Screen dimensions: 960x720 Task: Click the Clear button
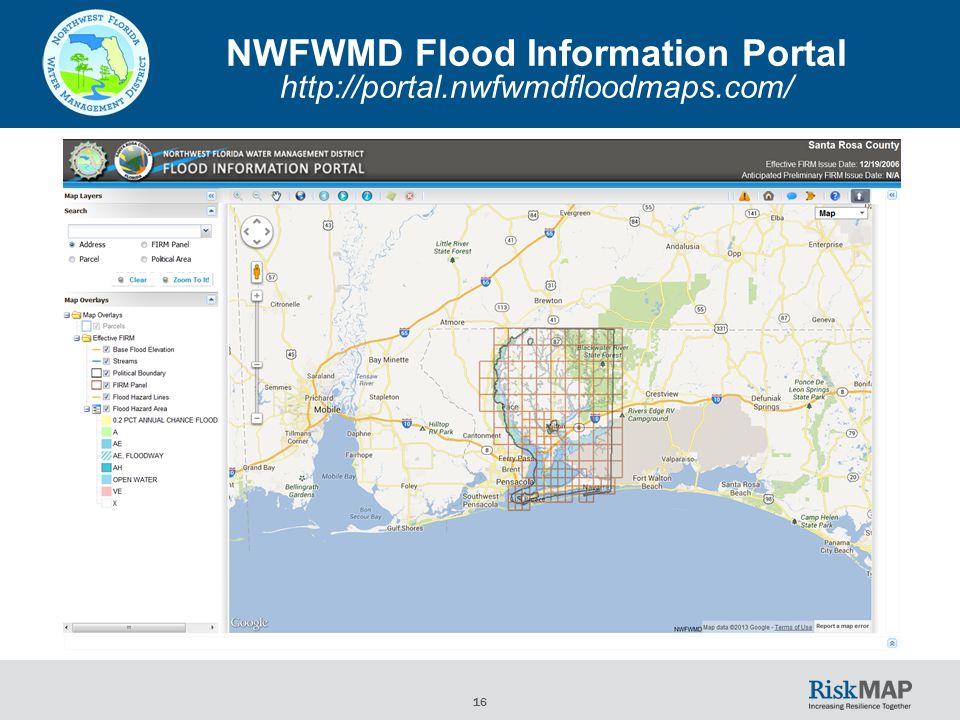pyautogui.click(x=132, y=280)
